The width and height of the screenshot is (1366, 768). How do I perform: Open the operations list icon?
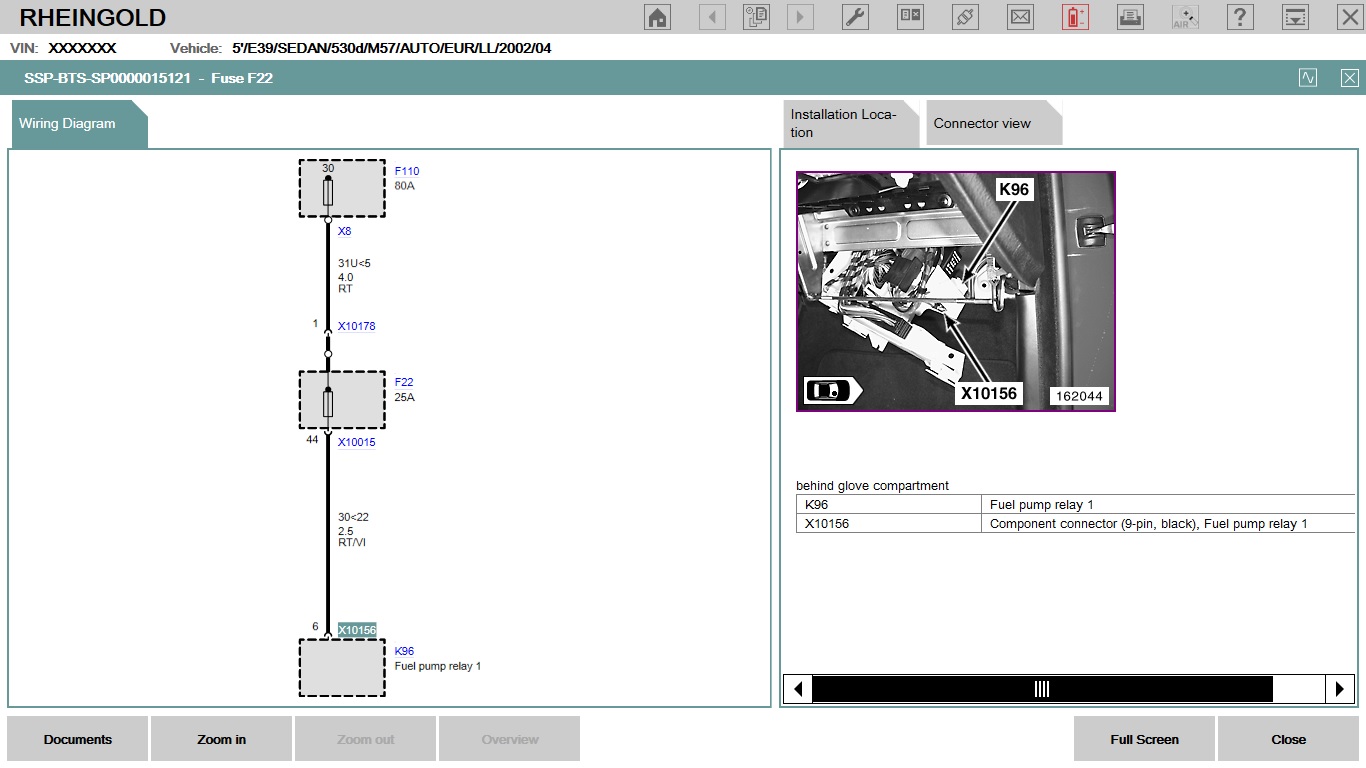point(910,17)
